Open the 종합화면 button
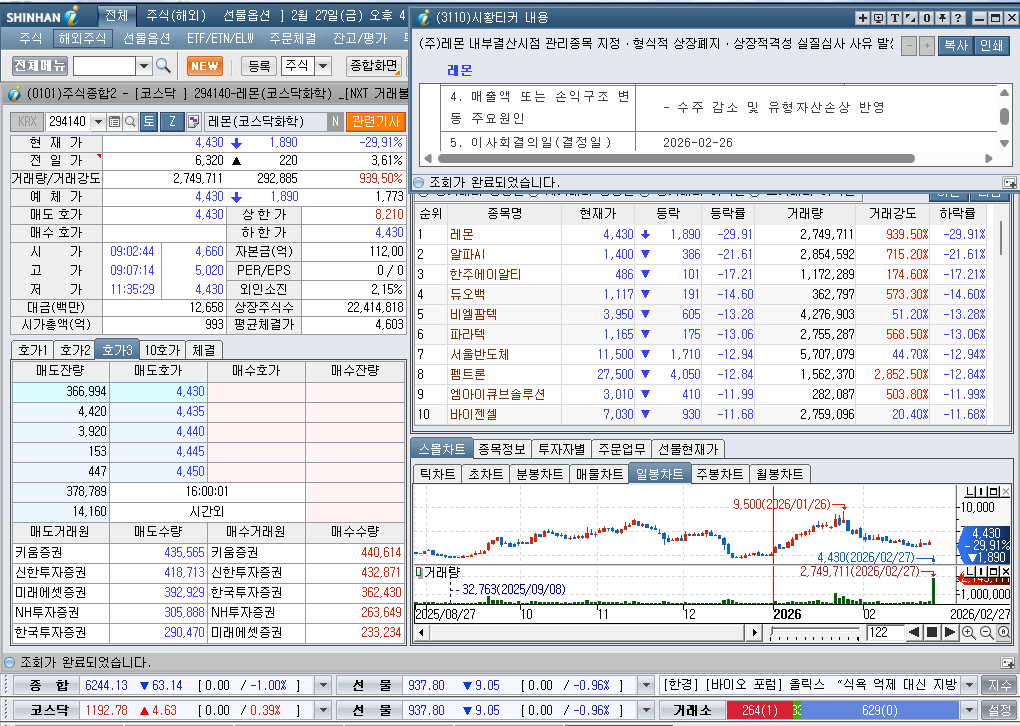This screenshot has width=1020, height=726. pos(373,66)
